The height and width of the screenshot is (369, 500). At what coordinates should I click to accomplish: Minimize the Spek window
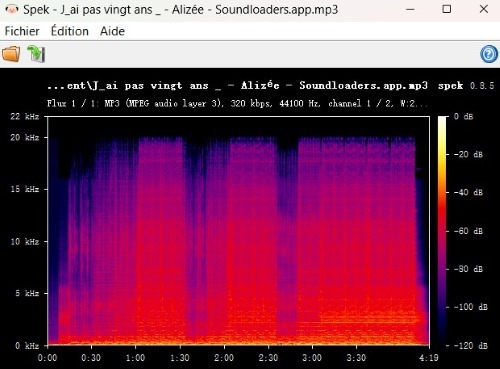pyautogui.click(x=410, y=9)
